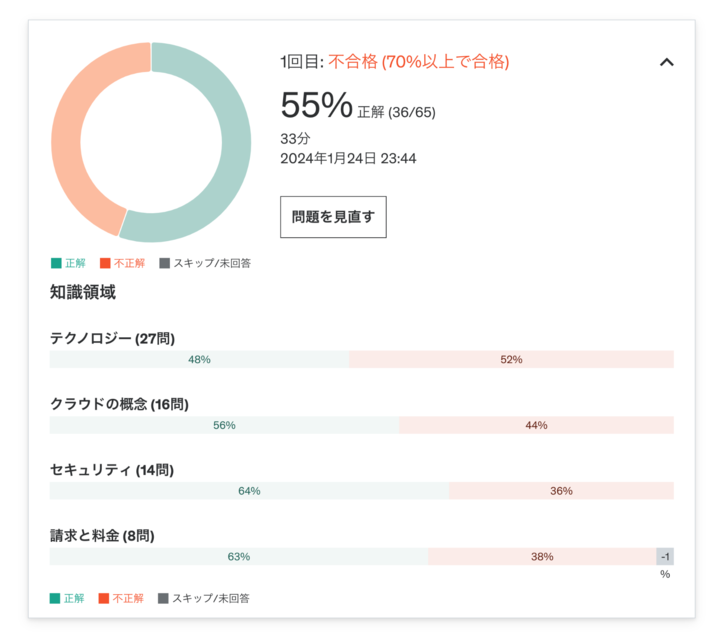Viewport: 720px width, 644px height.
Task: Click the orange 不正解 legend square under donut
Action: pos(105,264)
